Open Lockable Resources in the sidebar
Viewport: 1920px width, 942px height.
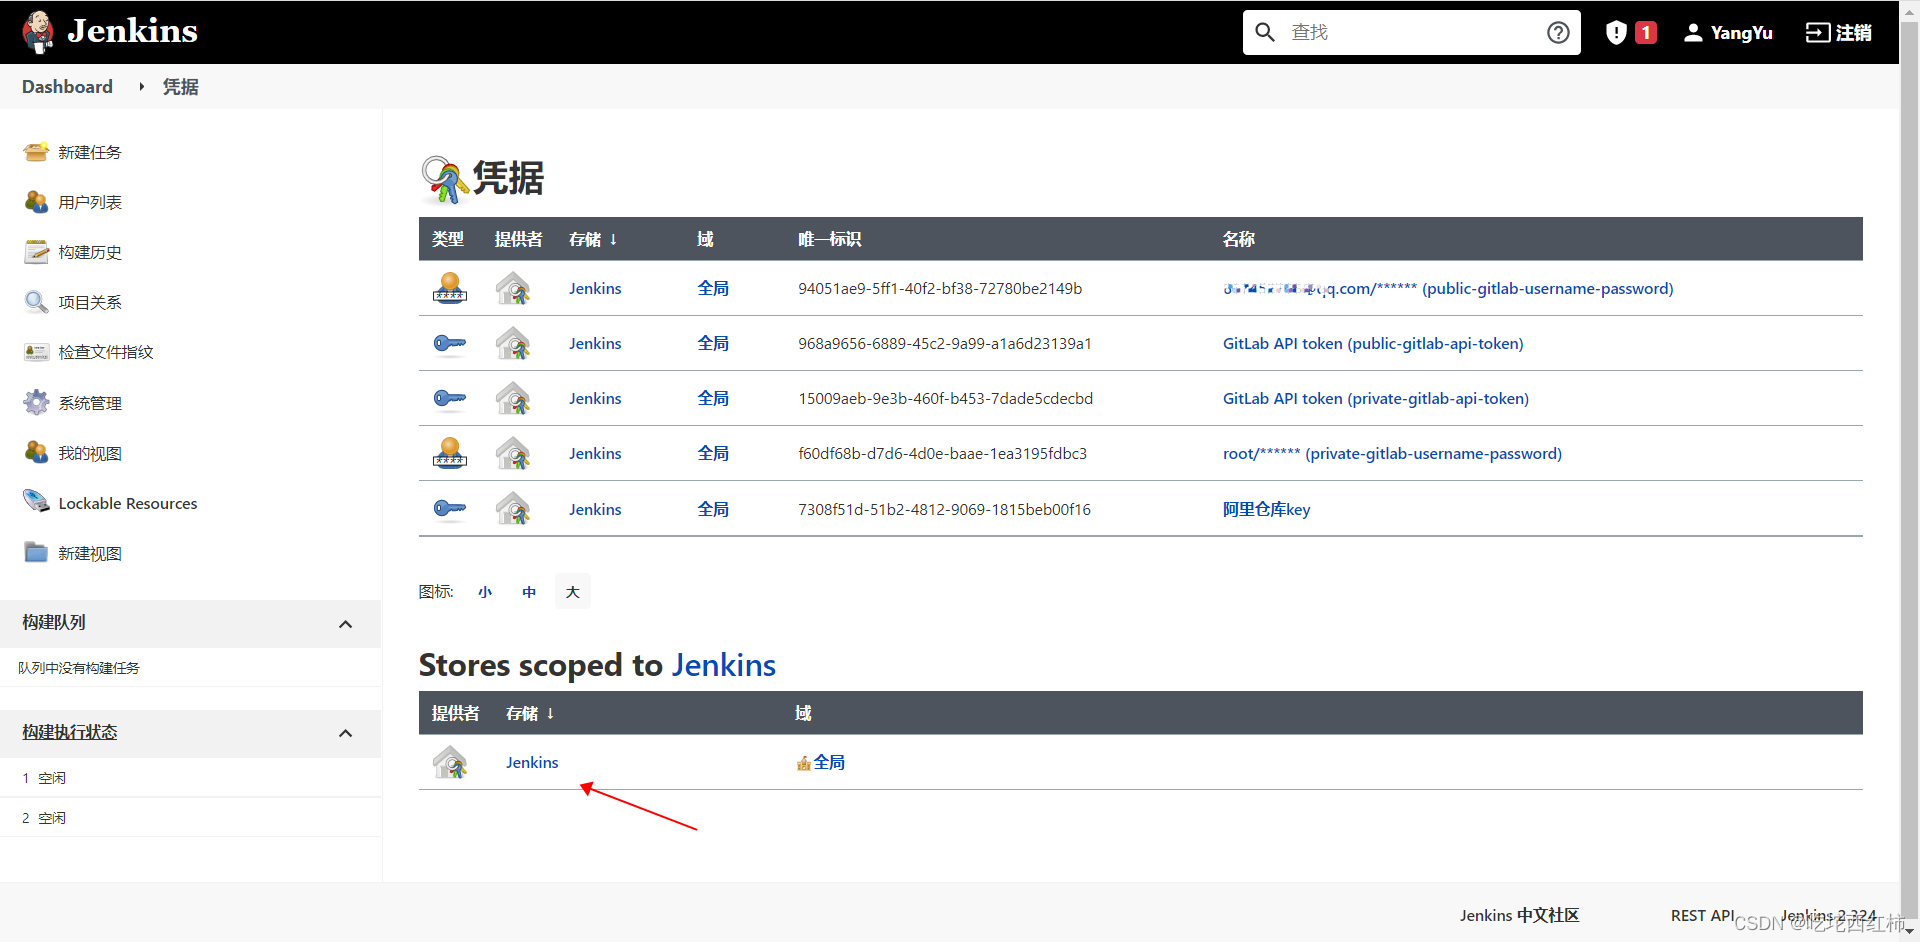[x=128, y=503]
